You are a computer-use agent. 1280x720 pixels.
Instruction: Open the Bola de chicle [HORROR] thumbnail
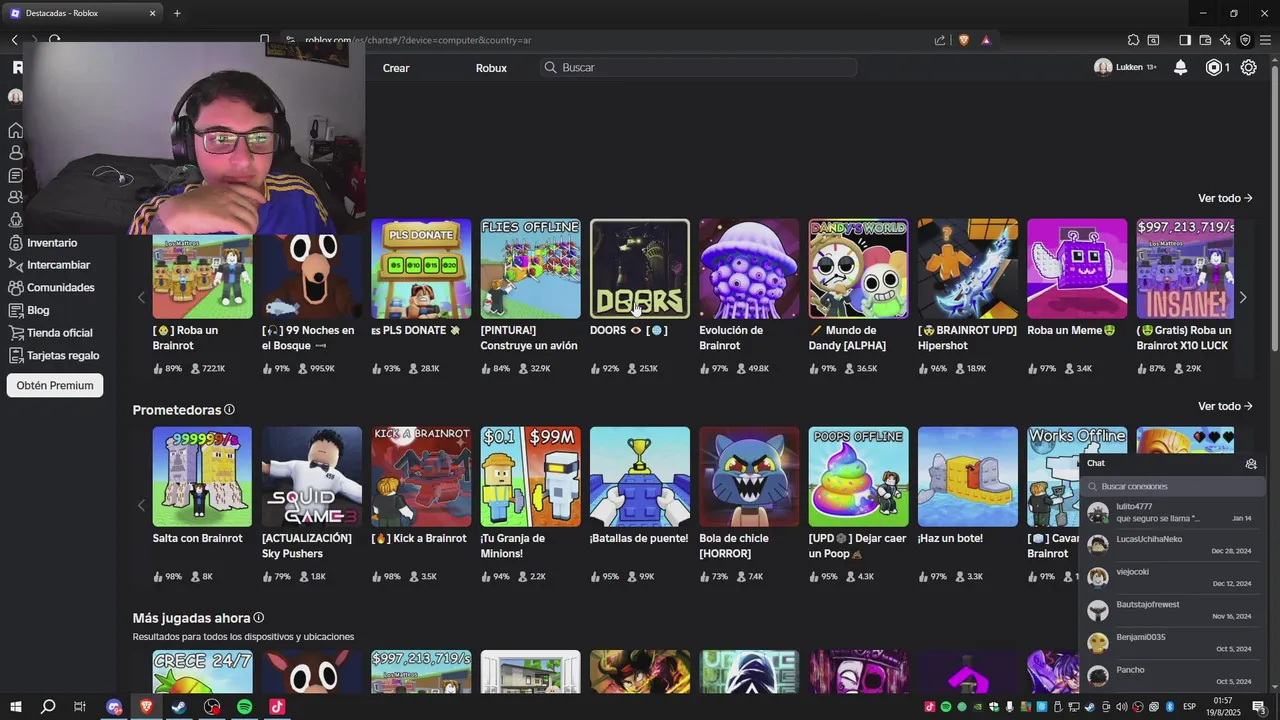coord(749,477)
